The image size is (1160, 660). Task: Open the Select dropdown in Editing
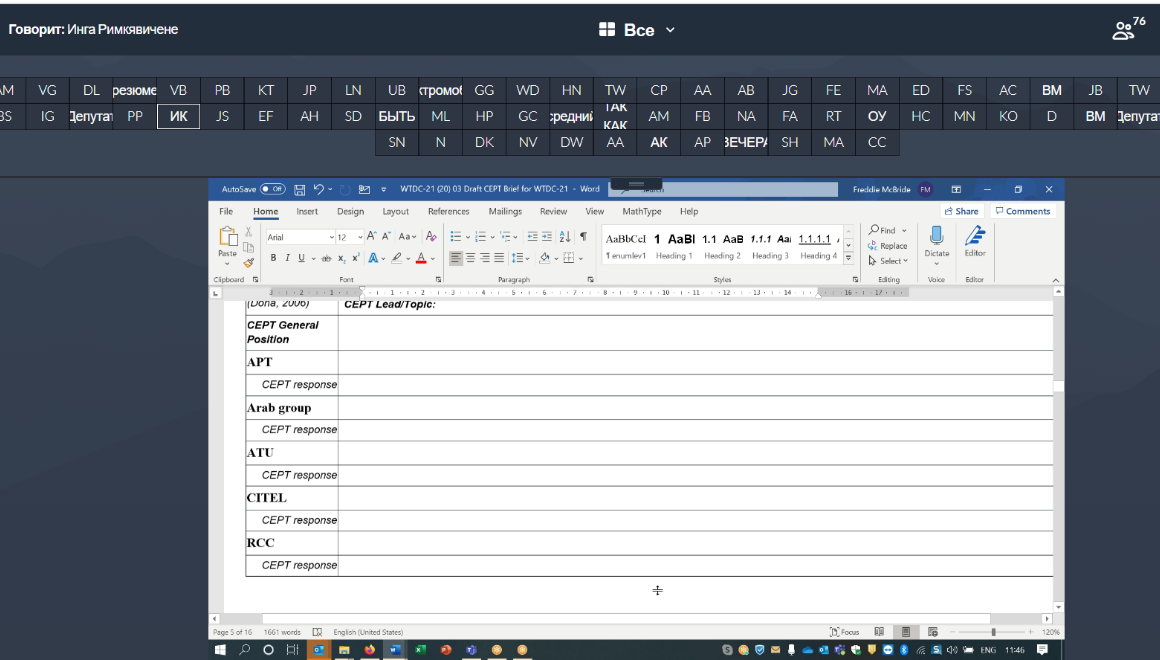(x=888, y=261)
